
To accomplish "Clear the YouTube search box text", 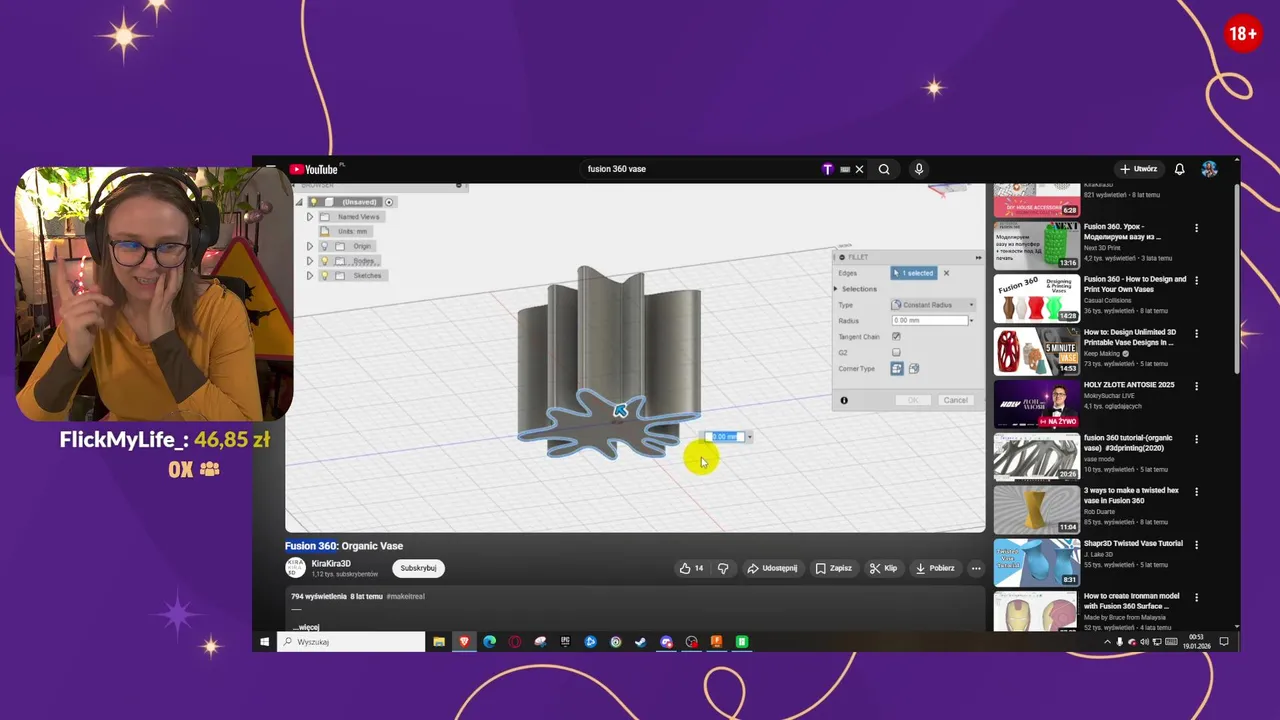I will (859, 169).
